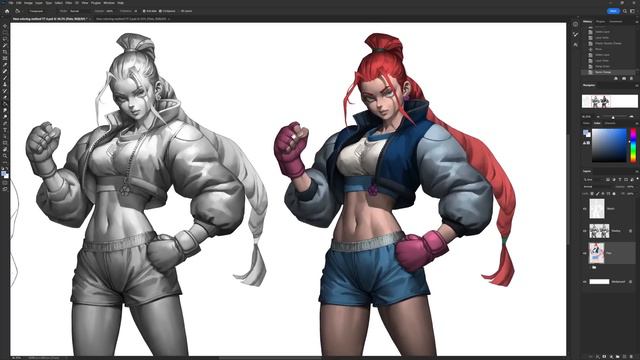This screenshot has height=360, width=640.
Task: Open the Window menu
Action: tap(109, 2)
